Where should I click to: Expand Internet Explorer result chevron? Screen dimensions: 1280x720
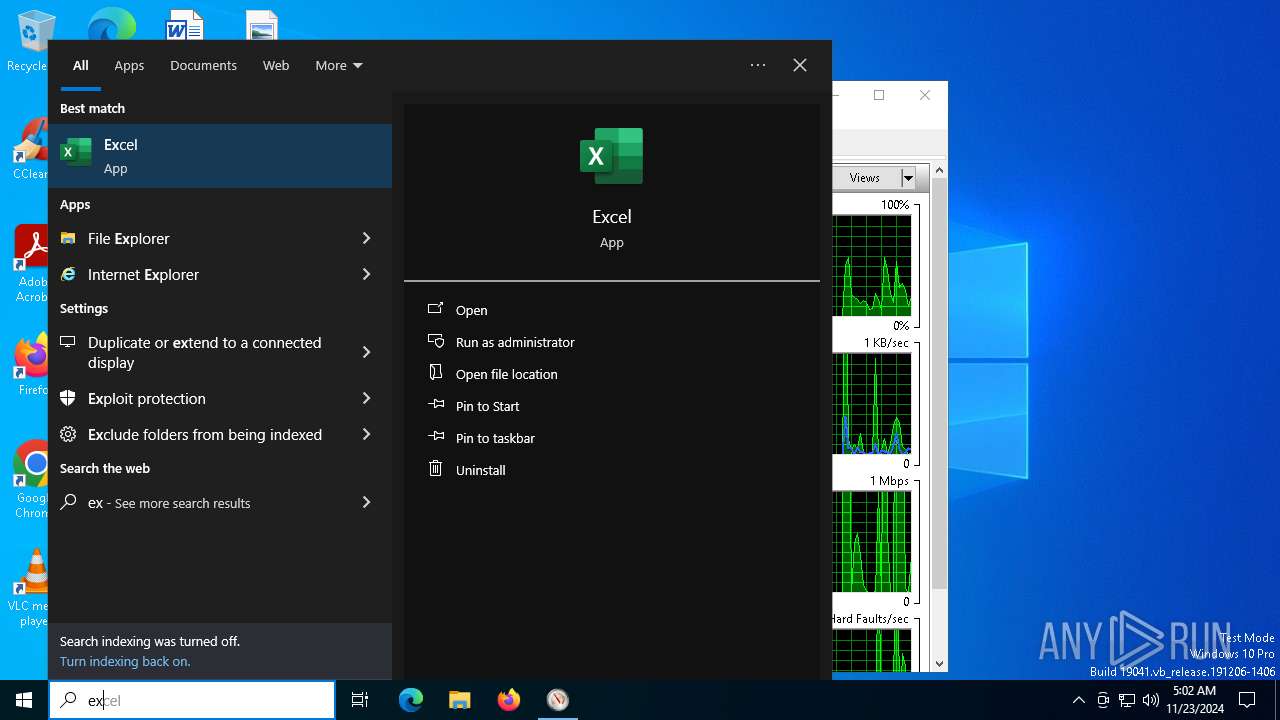(366, 274)
